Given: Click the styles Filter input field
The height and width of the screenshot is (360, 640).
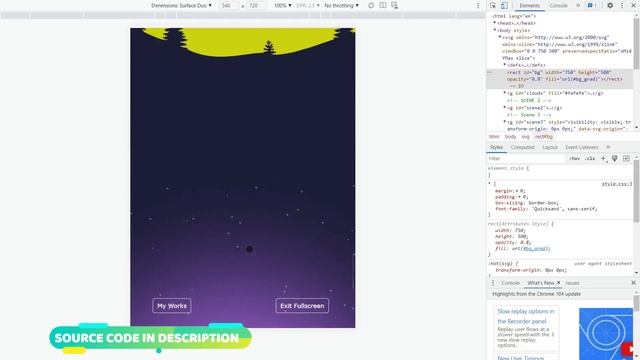Looking at the screenshot, I should pos(527,159).
